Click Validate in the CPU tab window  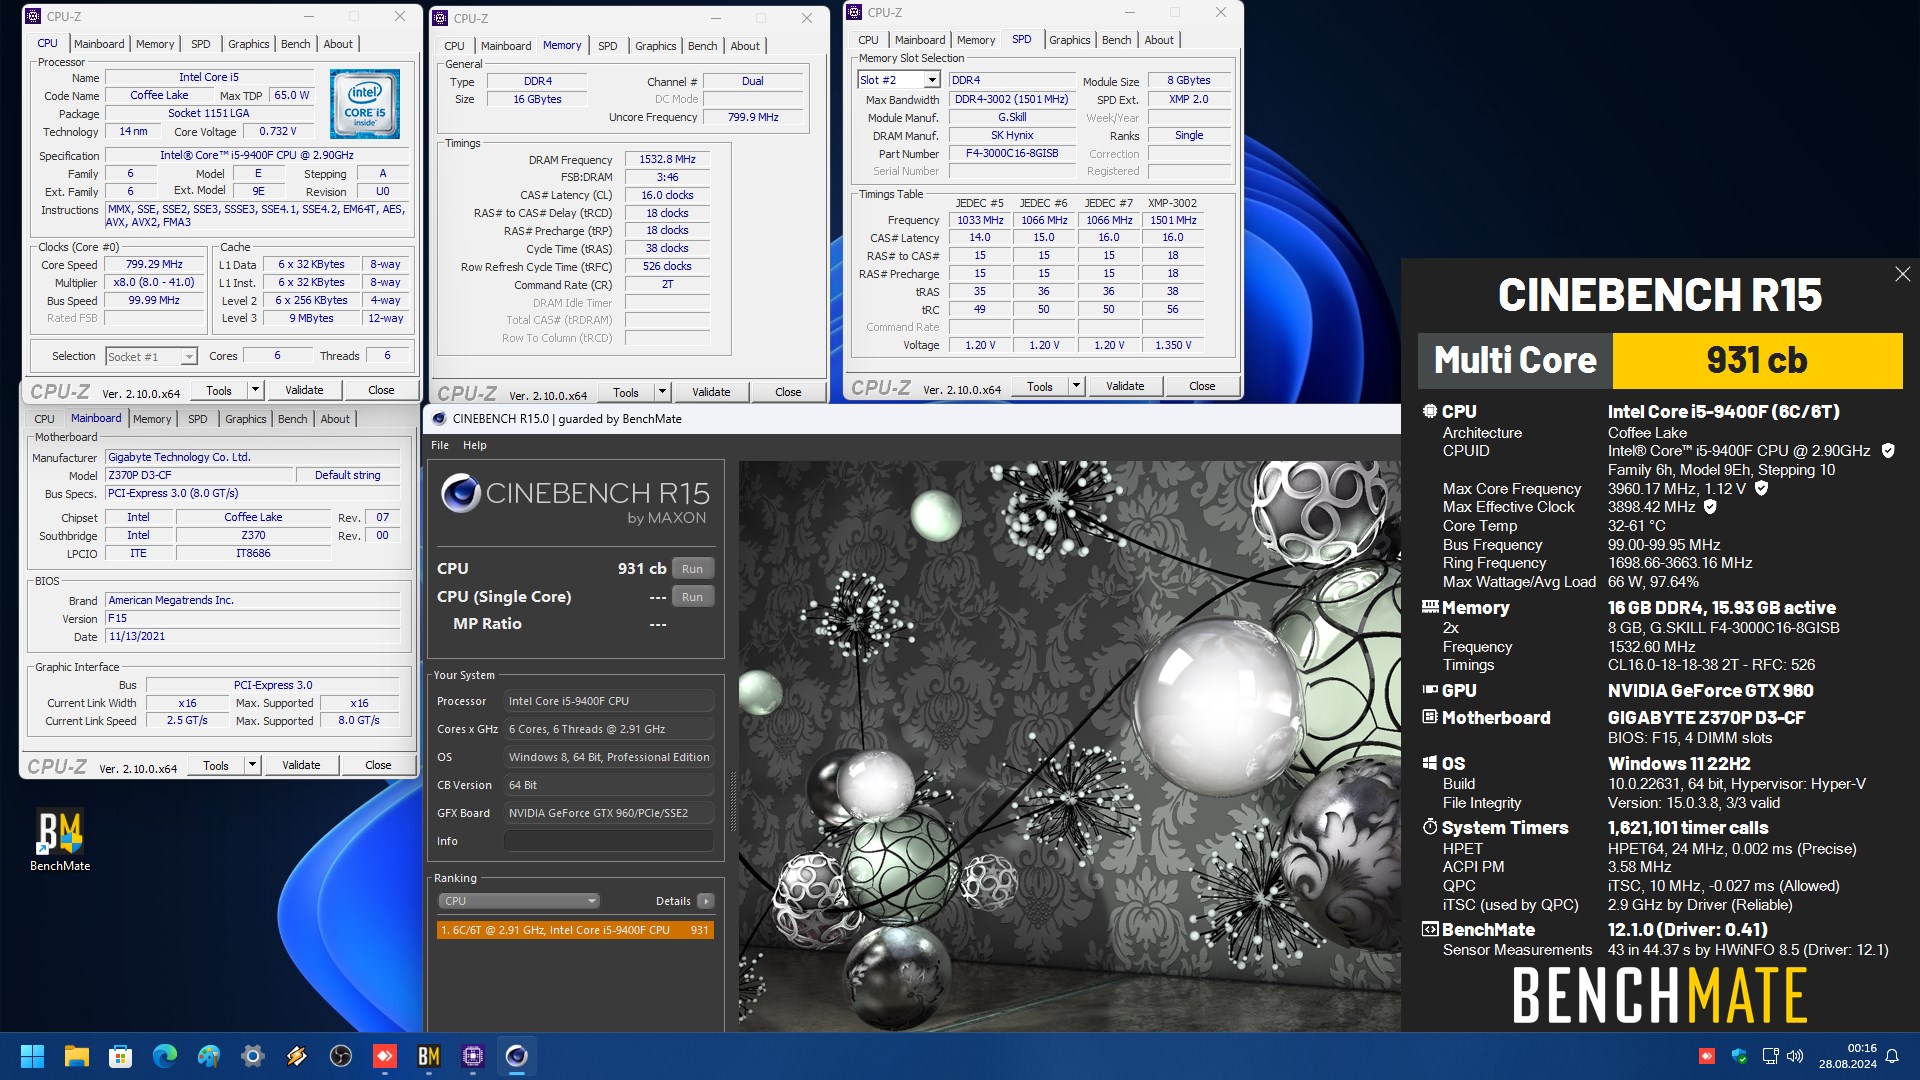click(304, 390)
